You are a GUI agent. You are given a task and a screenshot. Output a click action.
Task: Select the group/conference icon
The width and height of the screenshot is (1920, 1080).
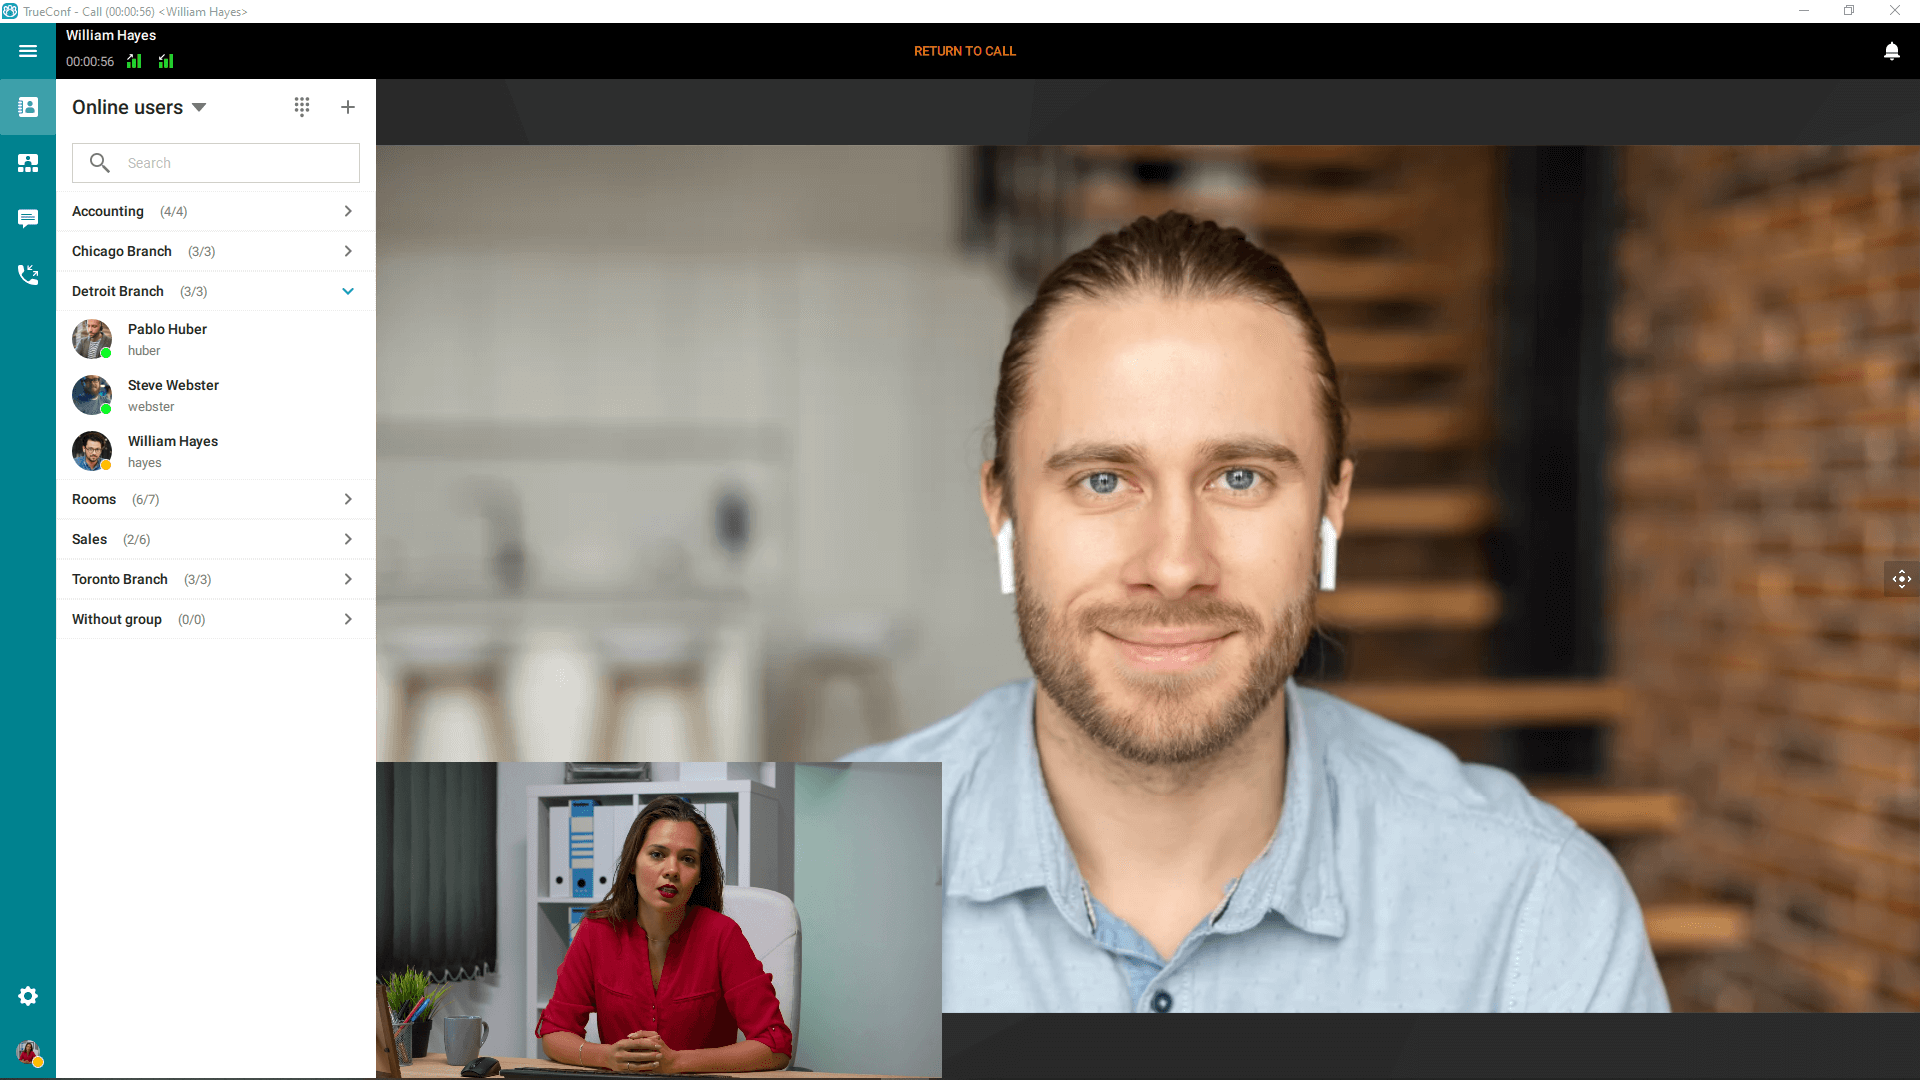[28, 162]
